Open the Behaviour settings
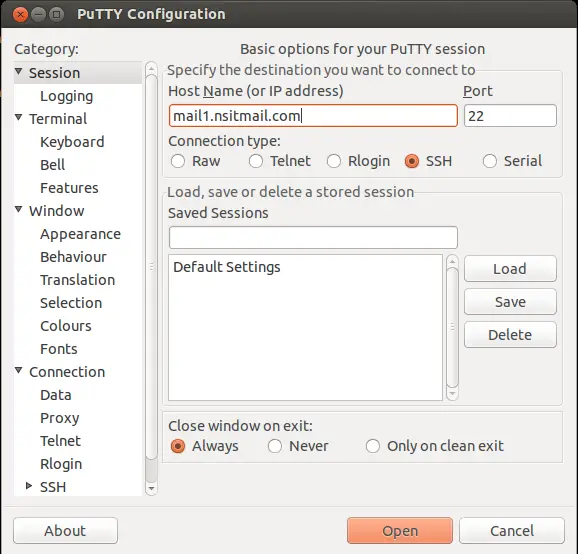Screen dimensions: 578x554 (x=73, y=257)
